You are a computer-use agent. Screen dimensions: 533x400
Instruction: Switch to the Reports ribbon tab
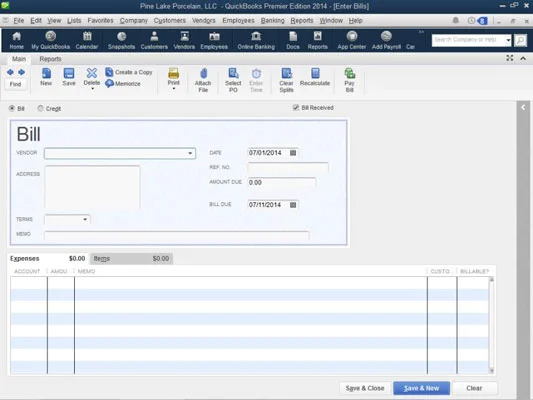pyautogui.click(x=50, y=59)
